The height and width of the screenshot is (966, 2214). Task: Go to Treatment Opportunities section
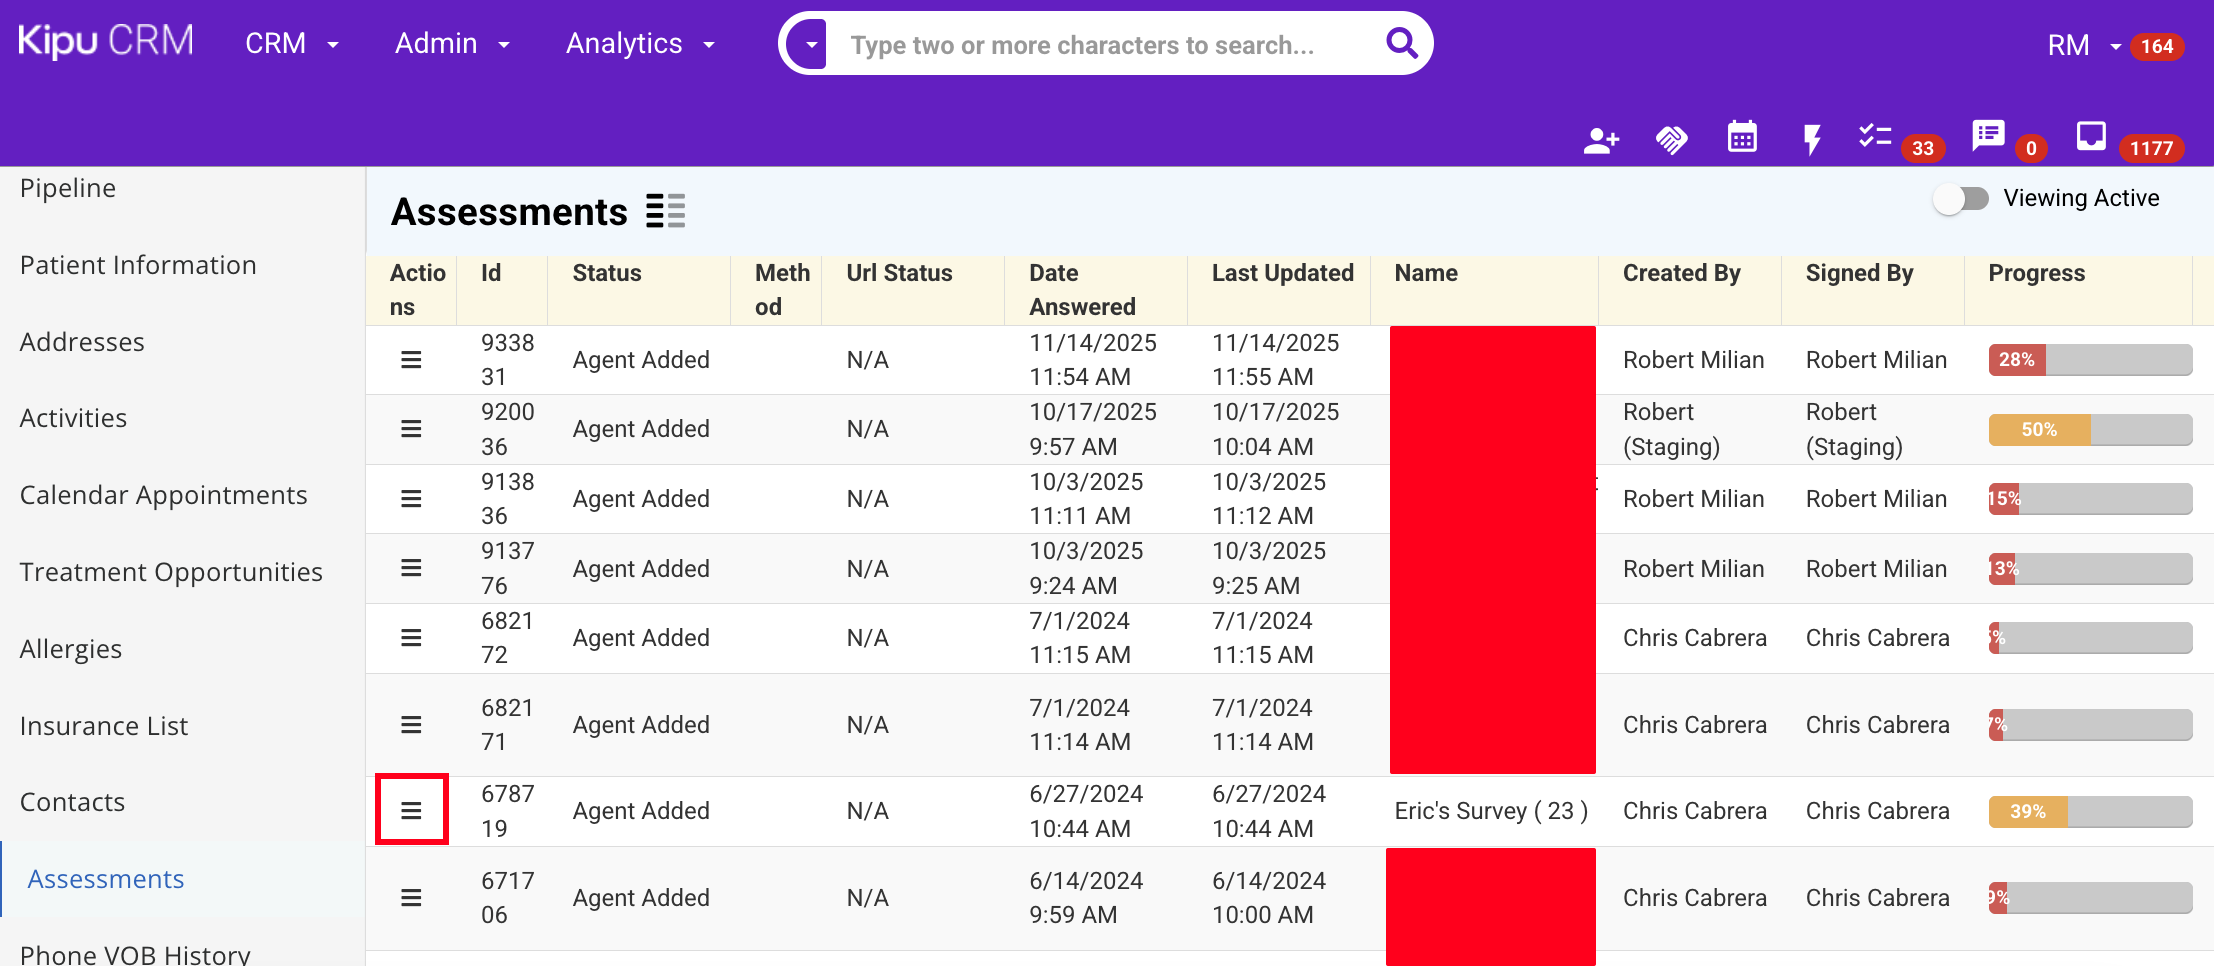pyautogui.click(x=171, y=572)
